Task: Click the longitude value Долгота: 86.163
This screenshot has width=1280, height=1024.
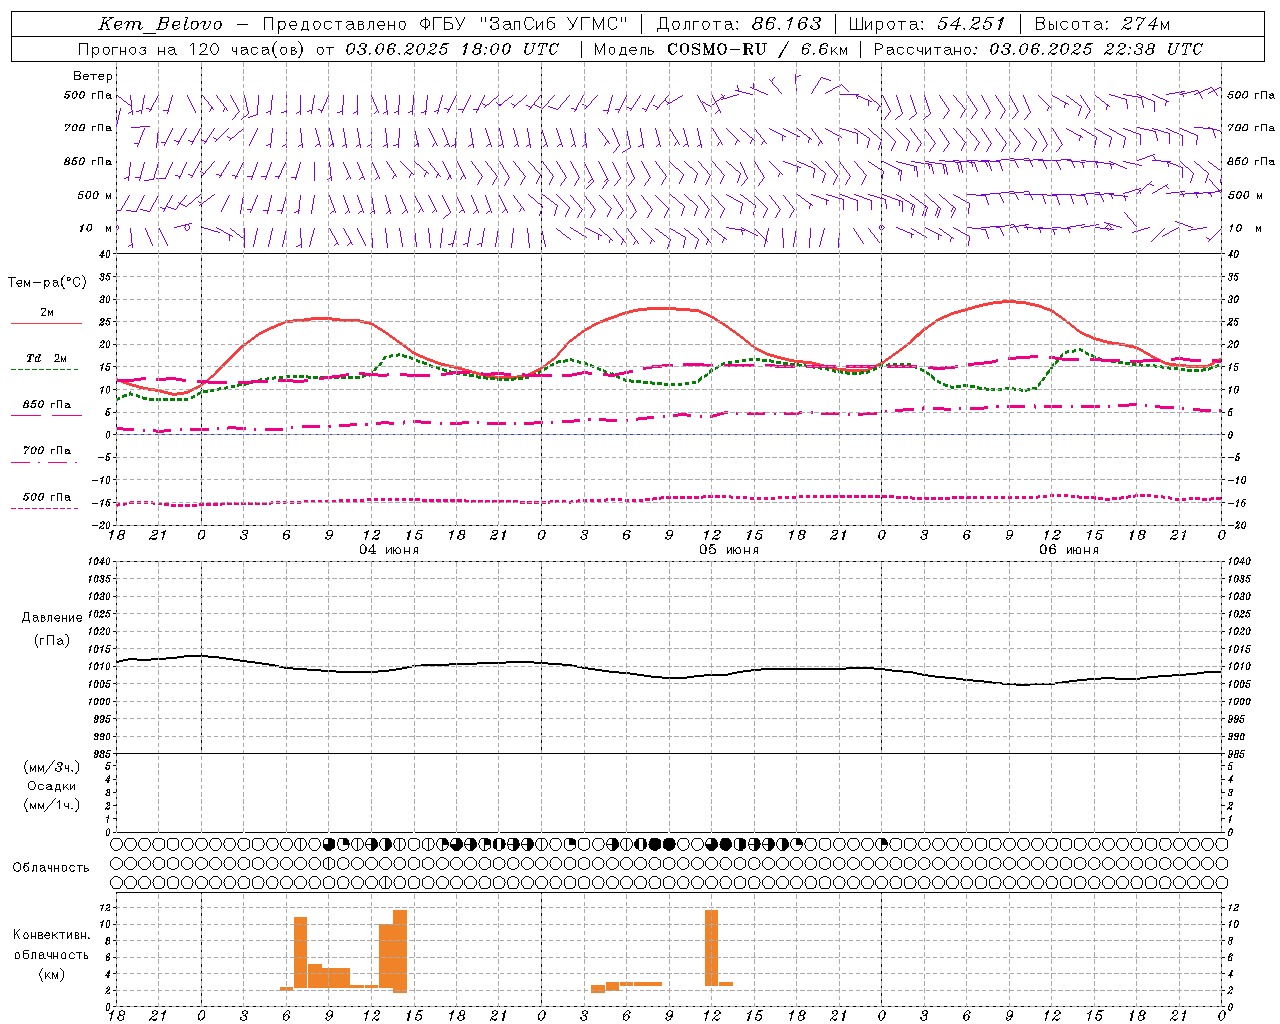Action: [x=739, y=24]
